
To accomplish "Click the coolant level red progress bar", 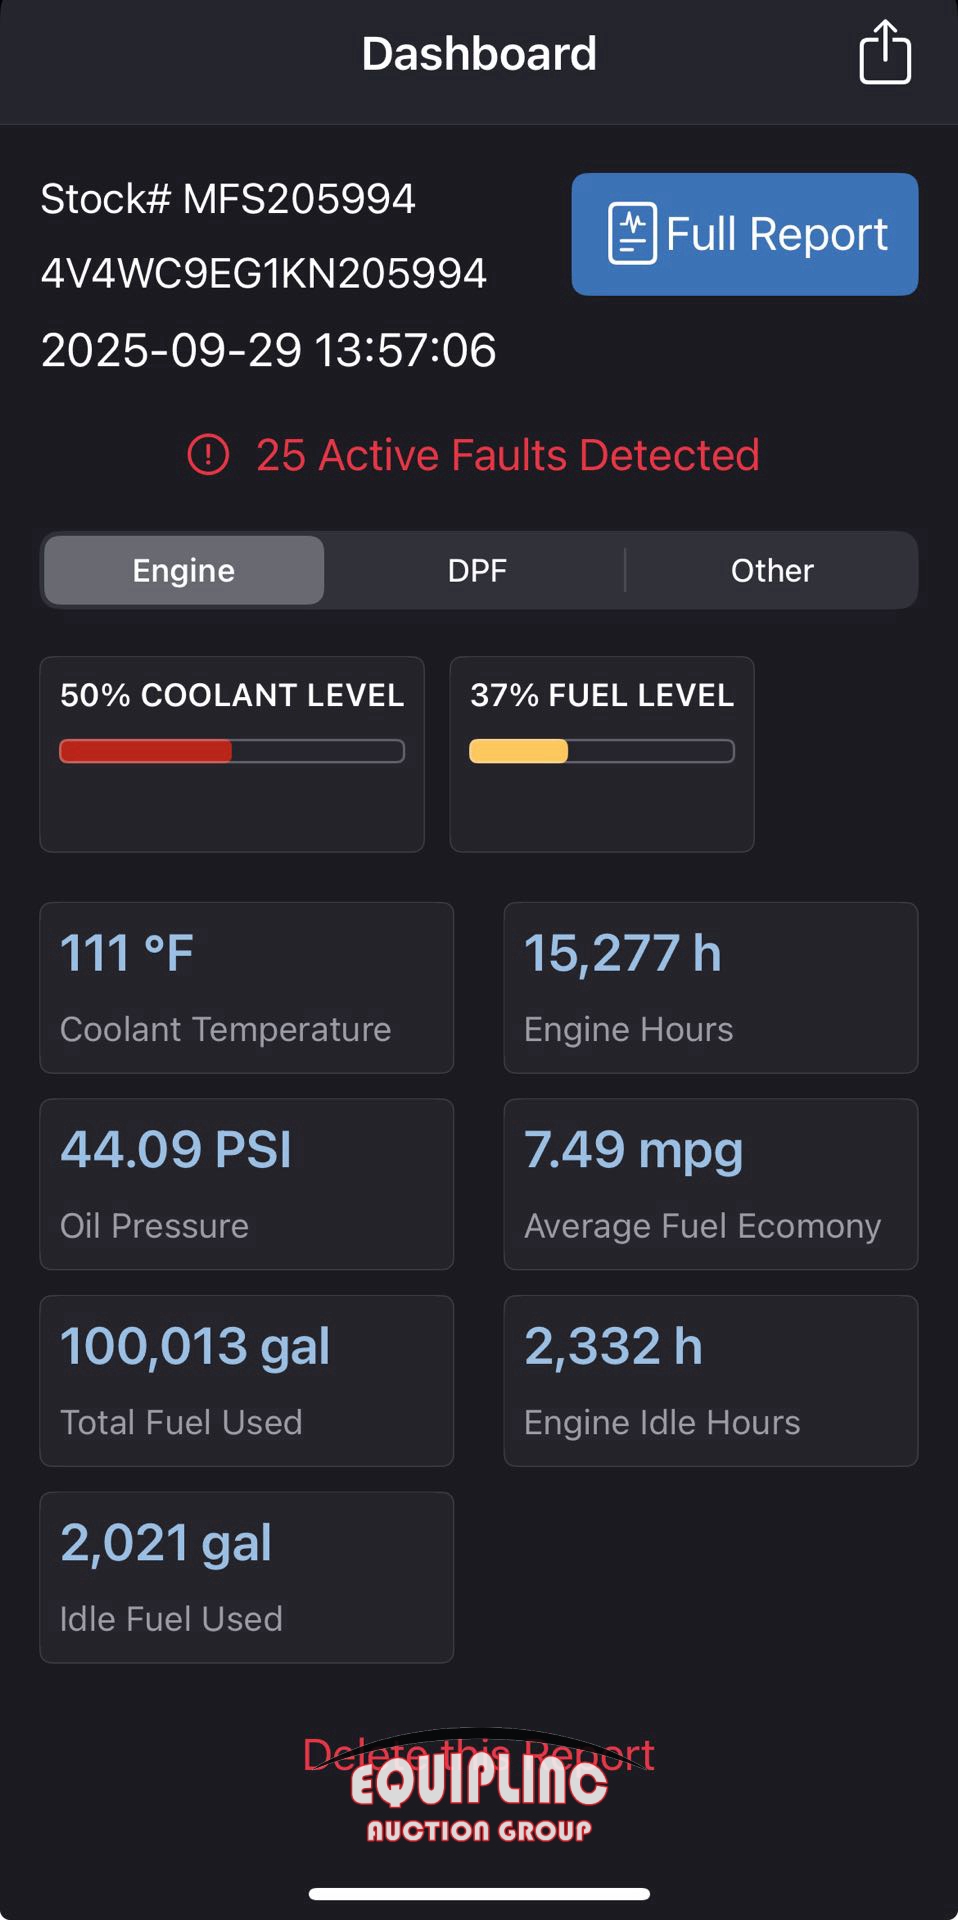I will [x=232, y=751].
